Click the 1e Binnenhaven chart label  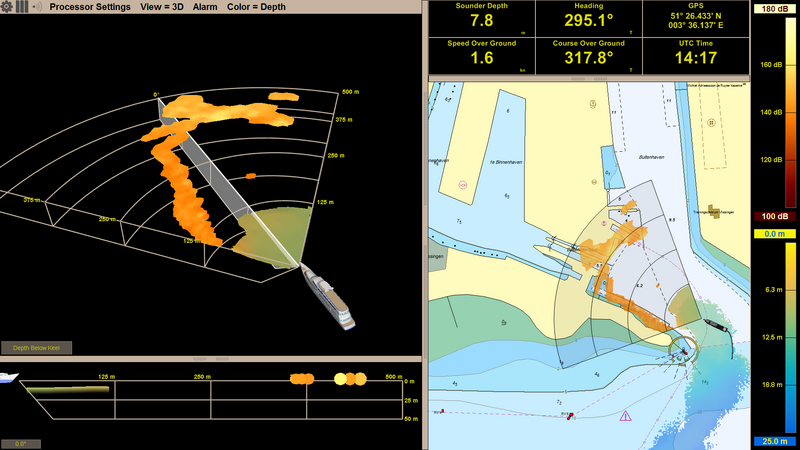[x=506, y=162]
